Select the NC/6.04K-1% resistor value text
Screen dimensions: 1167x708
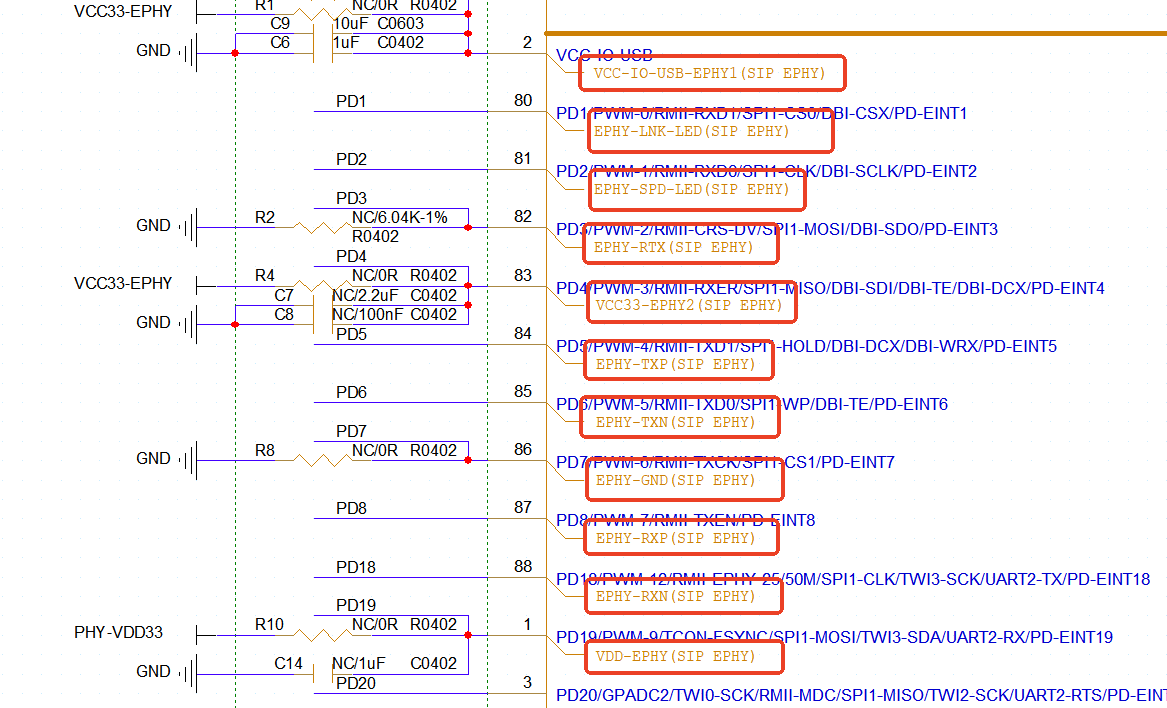[x=399, y=217]
